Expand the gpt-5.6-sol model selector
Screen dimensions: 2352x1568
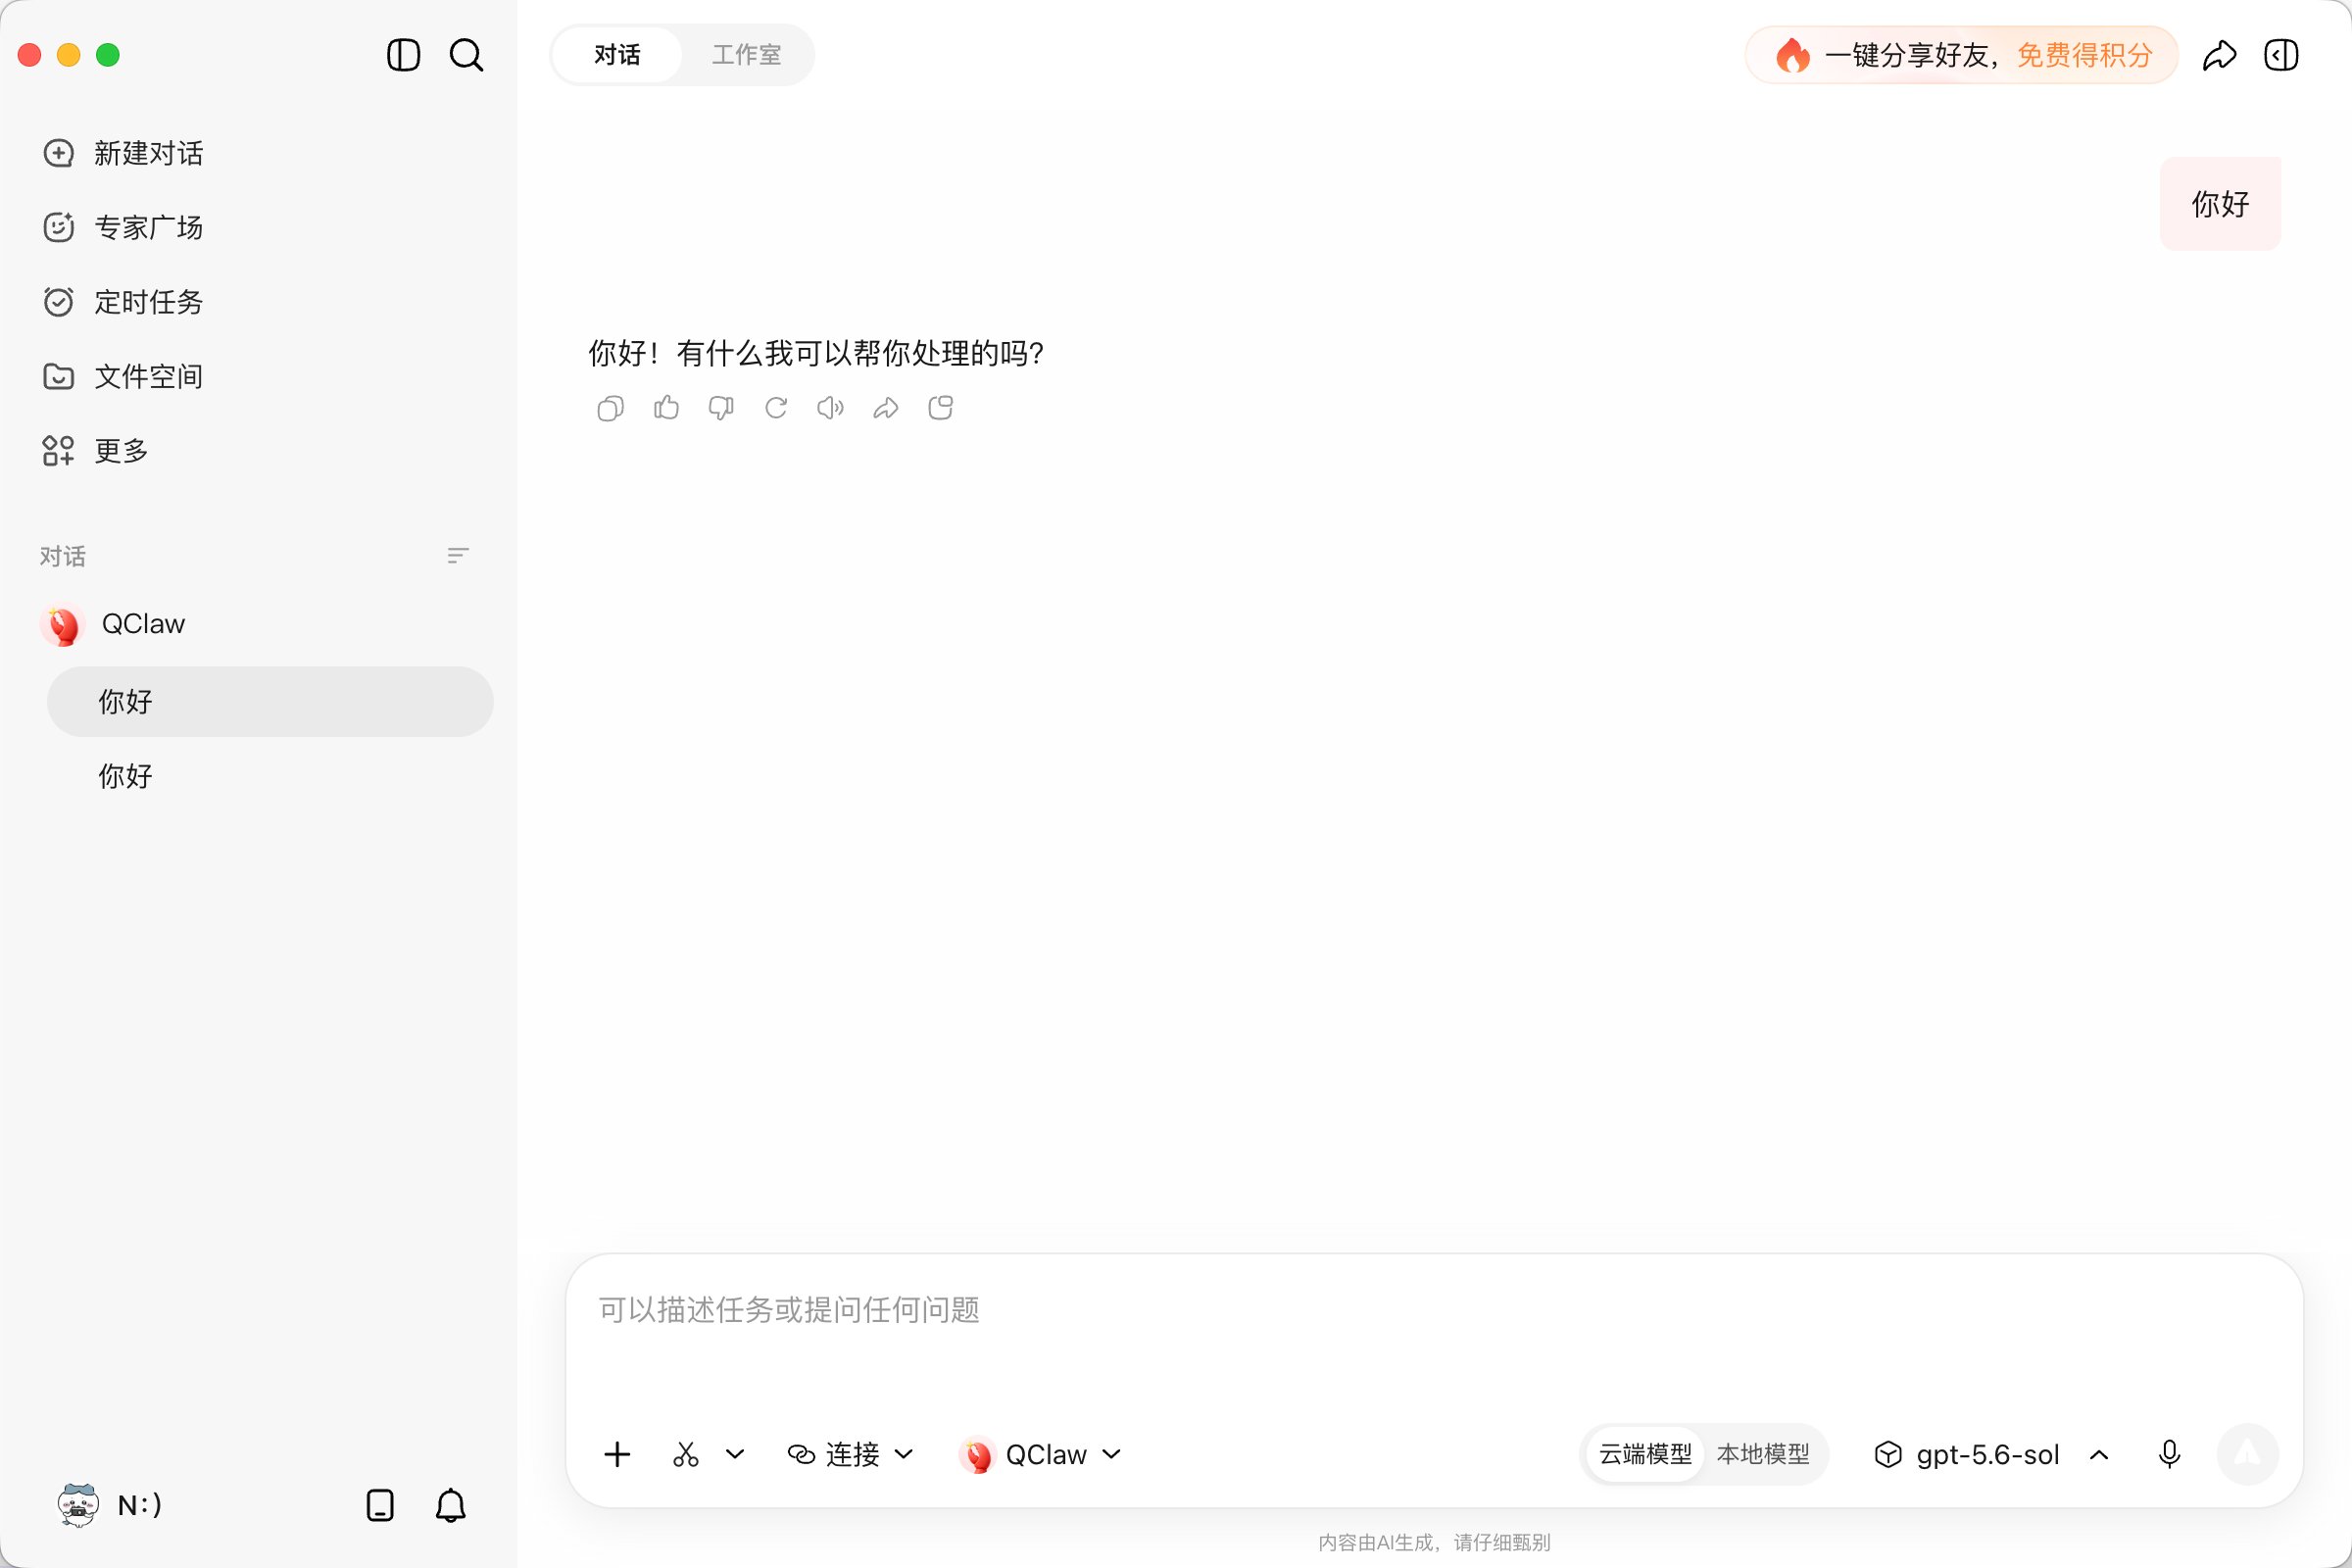(1992, 1454)
